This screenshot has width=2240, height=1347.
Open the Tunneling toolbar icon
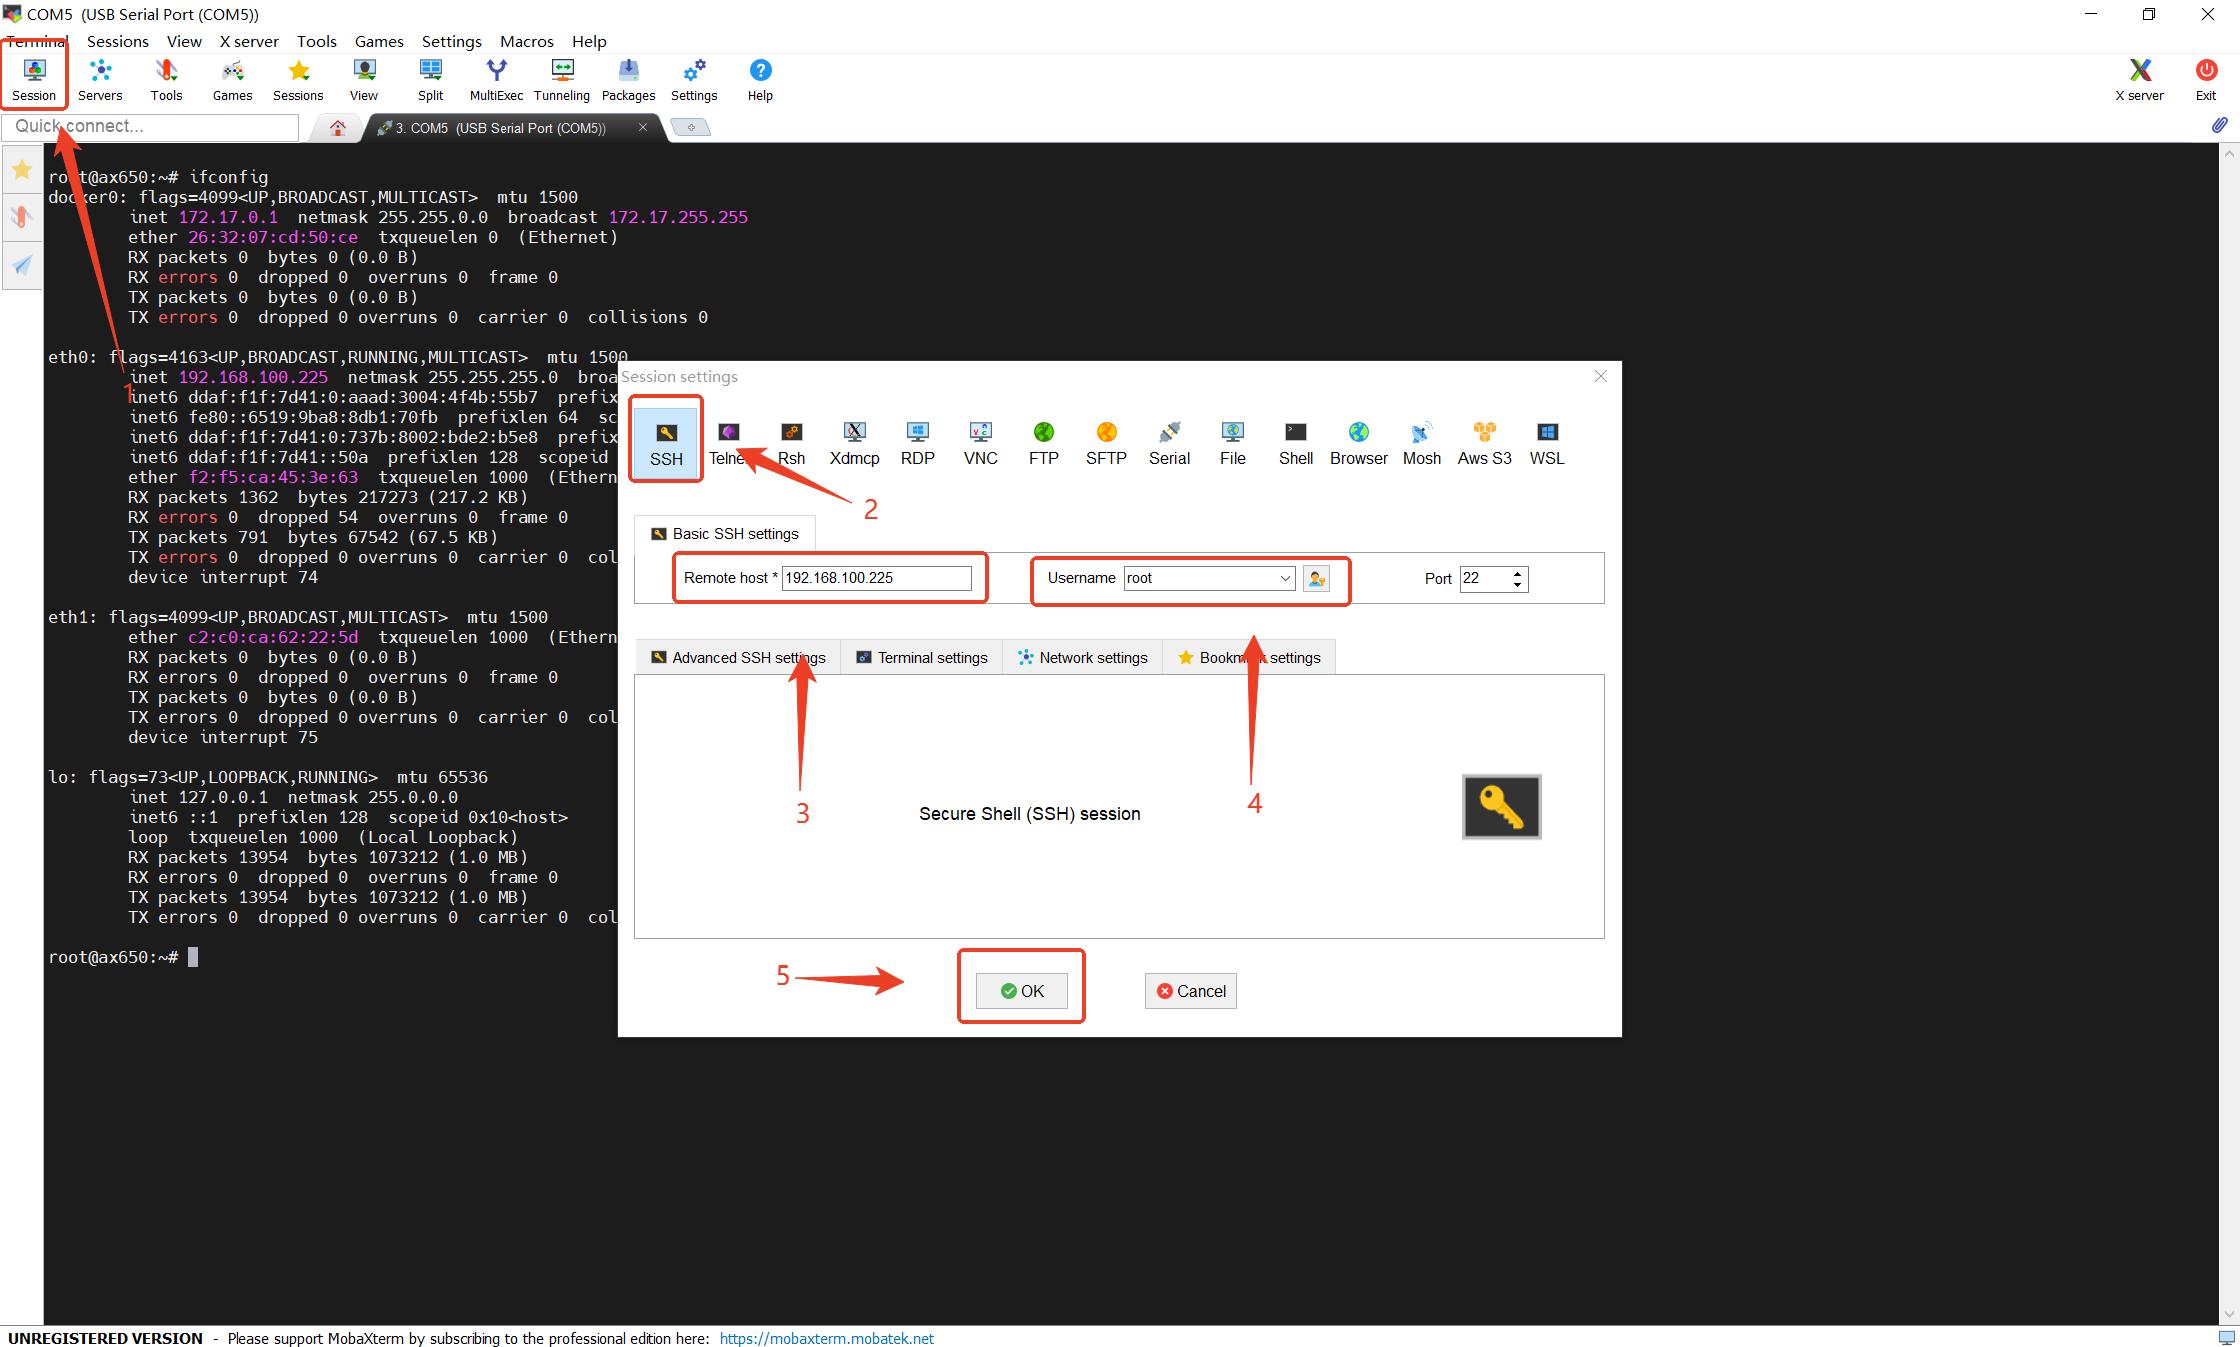562,80
